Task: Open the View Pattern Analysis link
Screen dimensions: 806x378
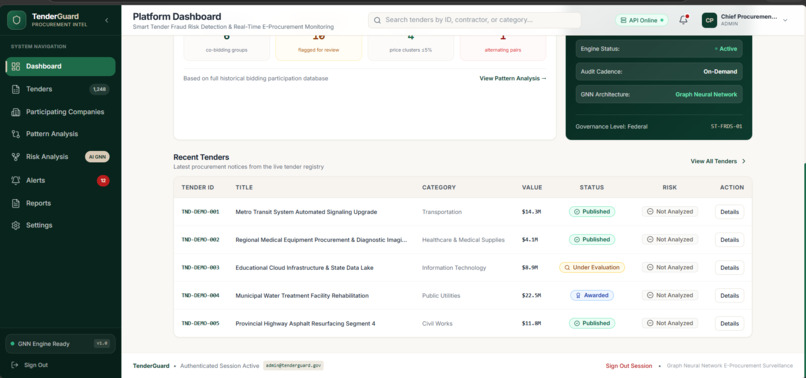Action: tap(513, 78)
